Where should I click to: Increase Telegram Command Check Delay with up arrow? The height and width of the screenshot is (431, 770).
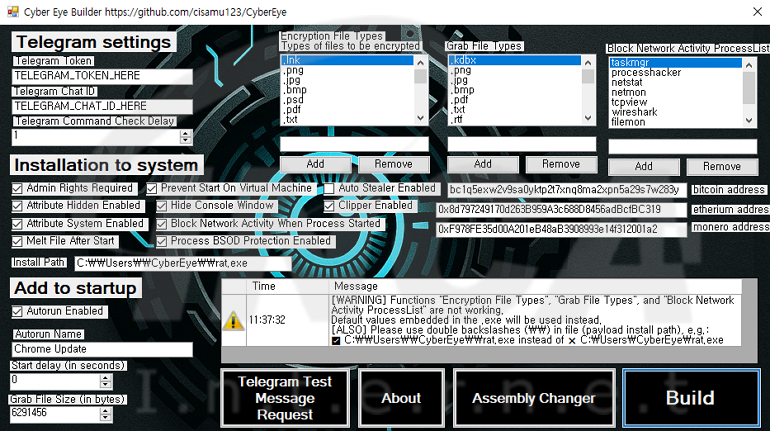(185, 133)
